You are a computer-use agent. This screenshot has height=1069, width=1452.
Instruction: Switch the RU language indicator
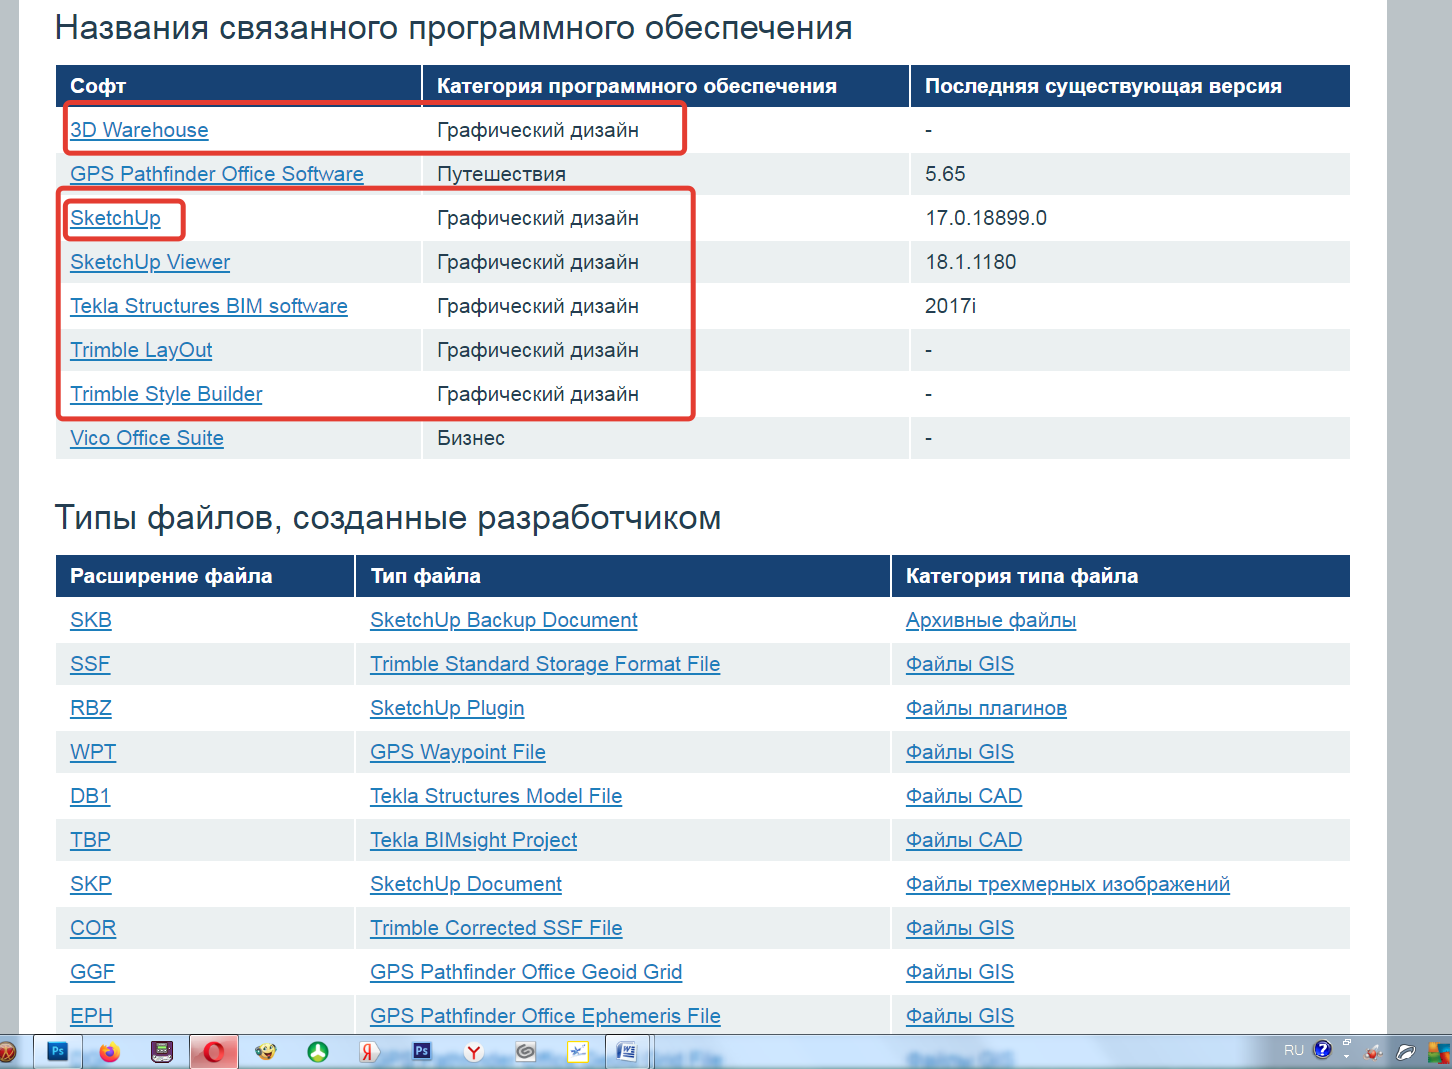point(1294,1050)
